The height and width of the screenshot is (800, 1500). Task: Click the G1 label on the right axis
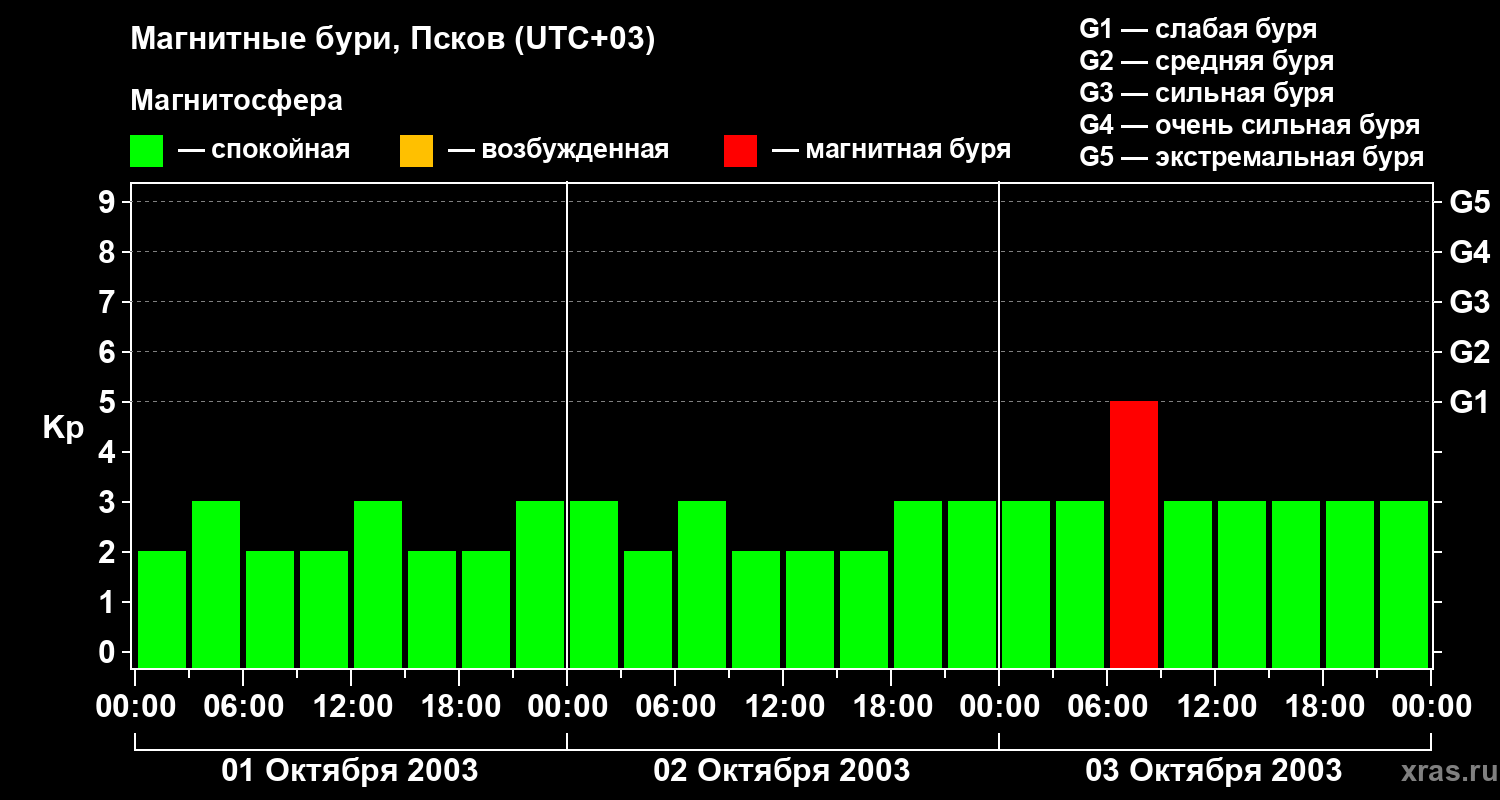coord(1470,402)
